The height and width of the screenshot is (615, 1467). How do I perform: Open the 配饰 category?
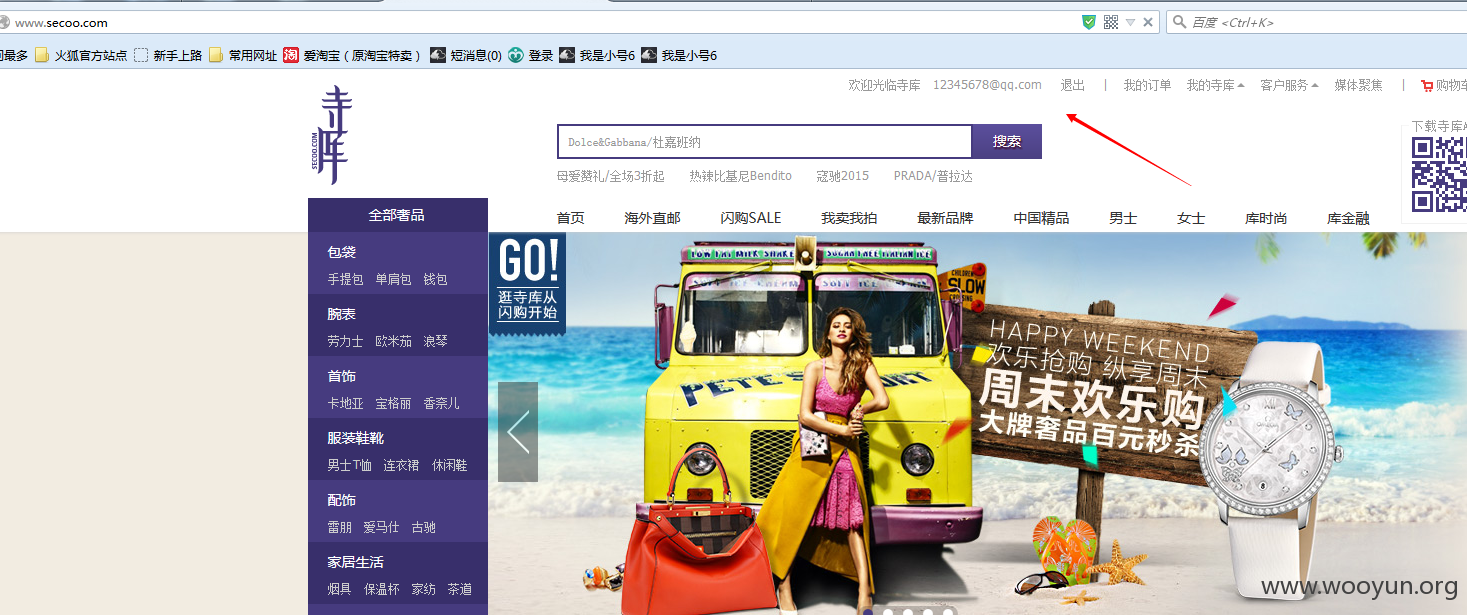point(341,500)
